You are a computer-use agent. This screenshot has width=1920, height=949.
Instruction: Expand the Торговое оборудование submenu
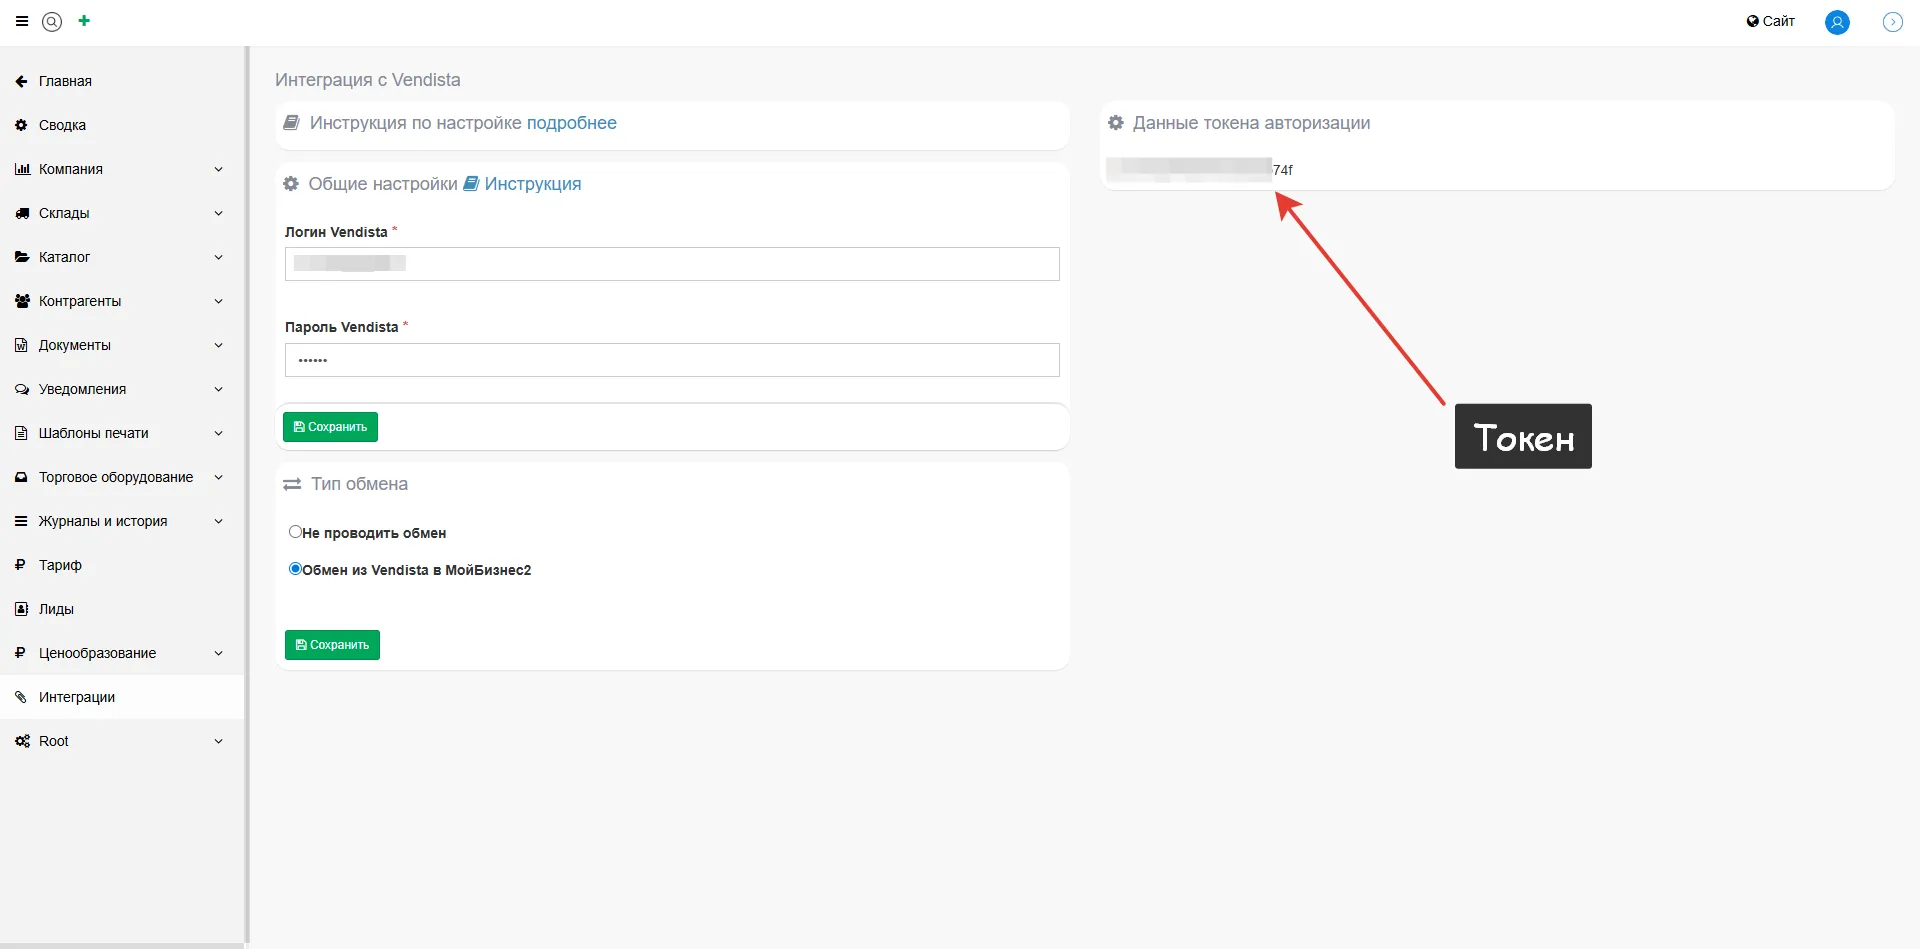coord(218,477)
